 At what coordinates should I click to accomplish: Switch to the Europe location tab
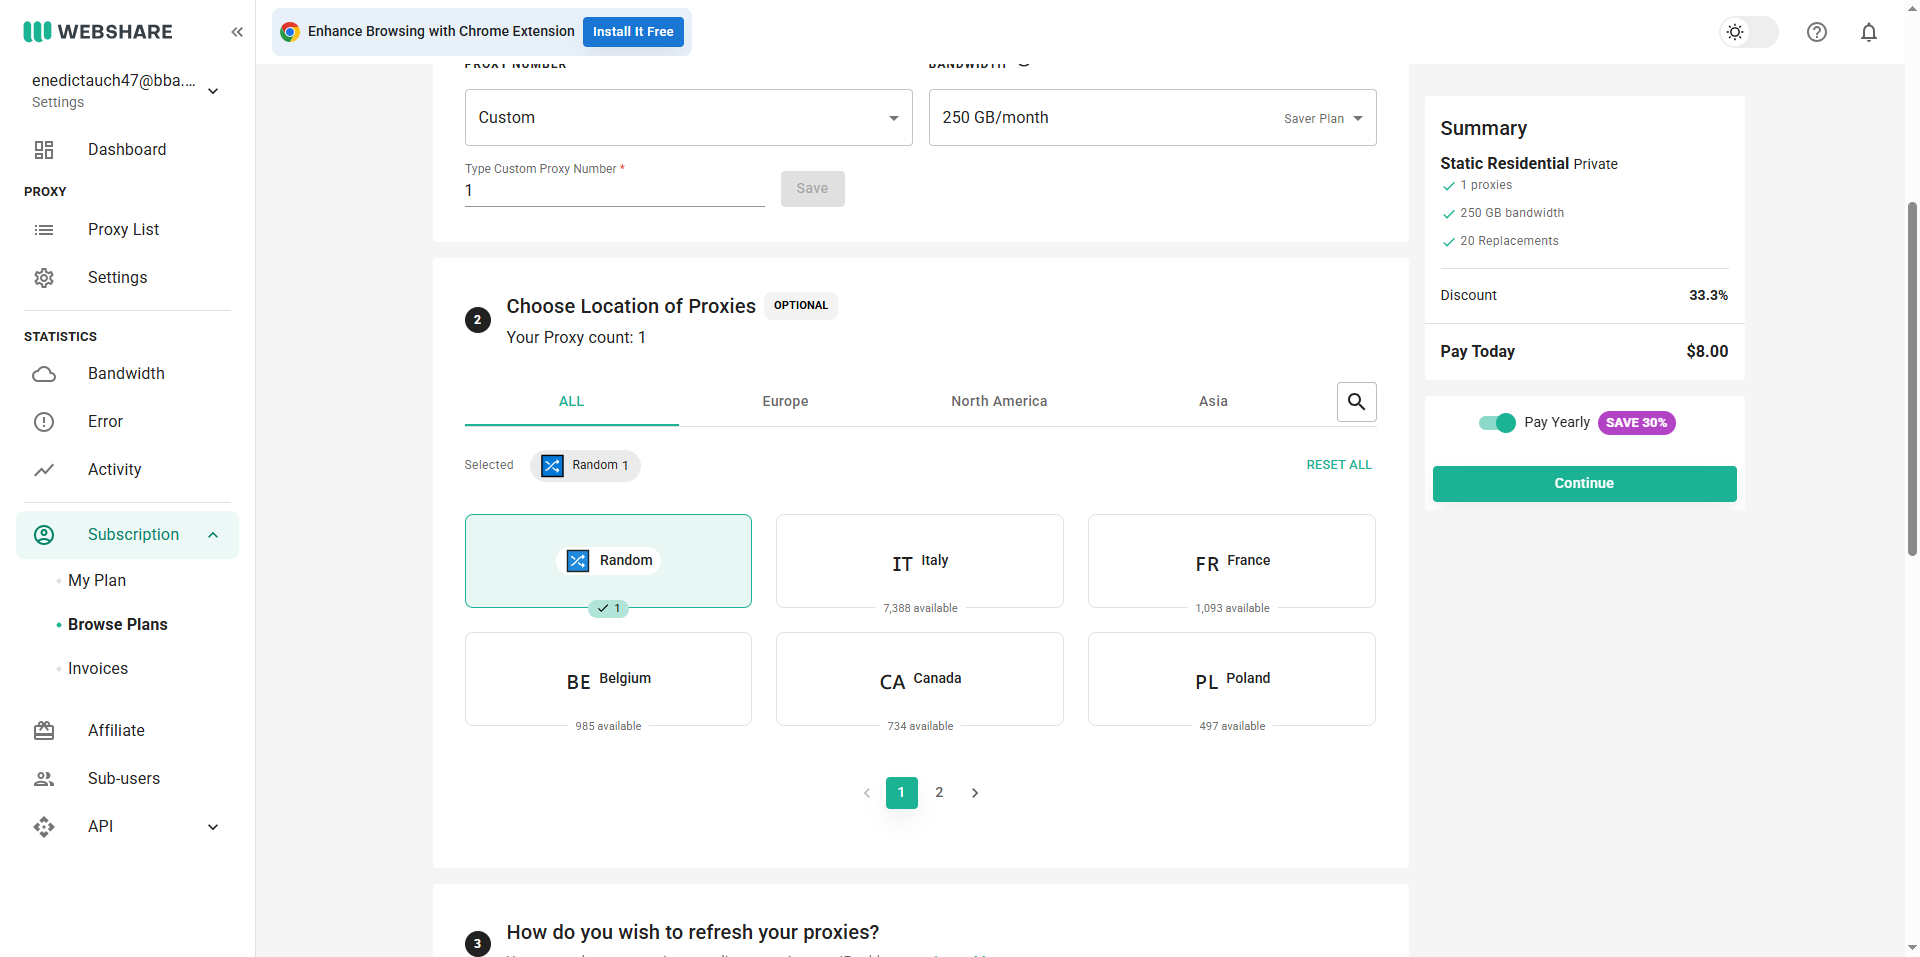pos(785,402)
